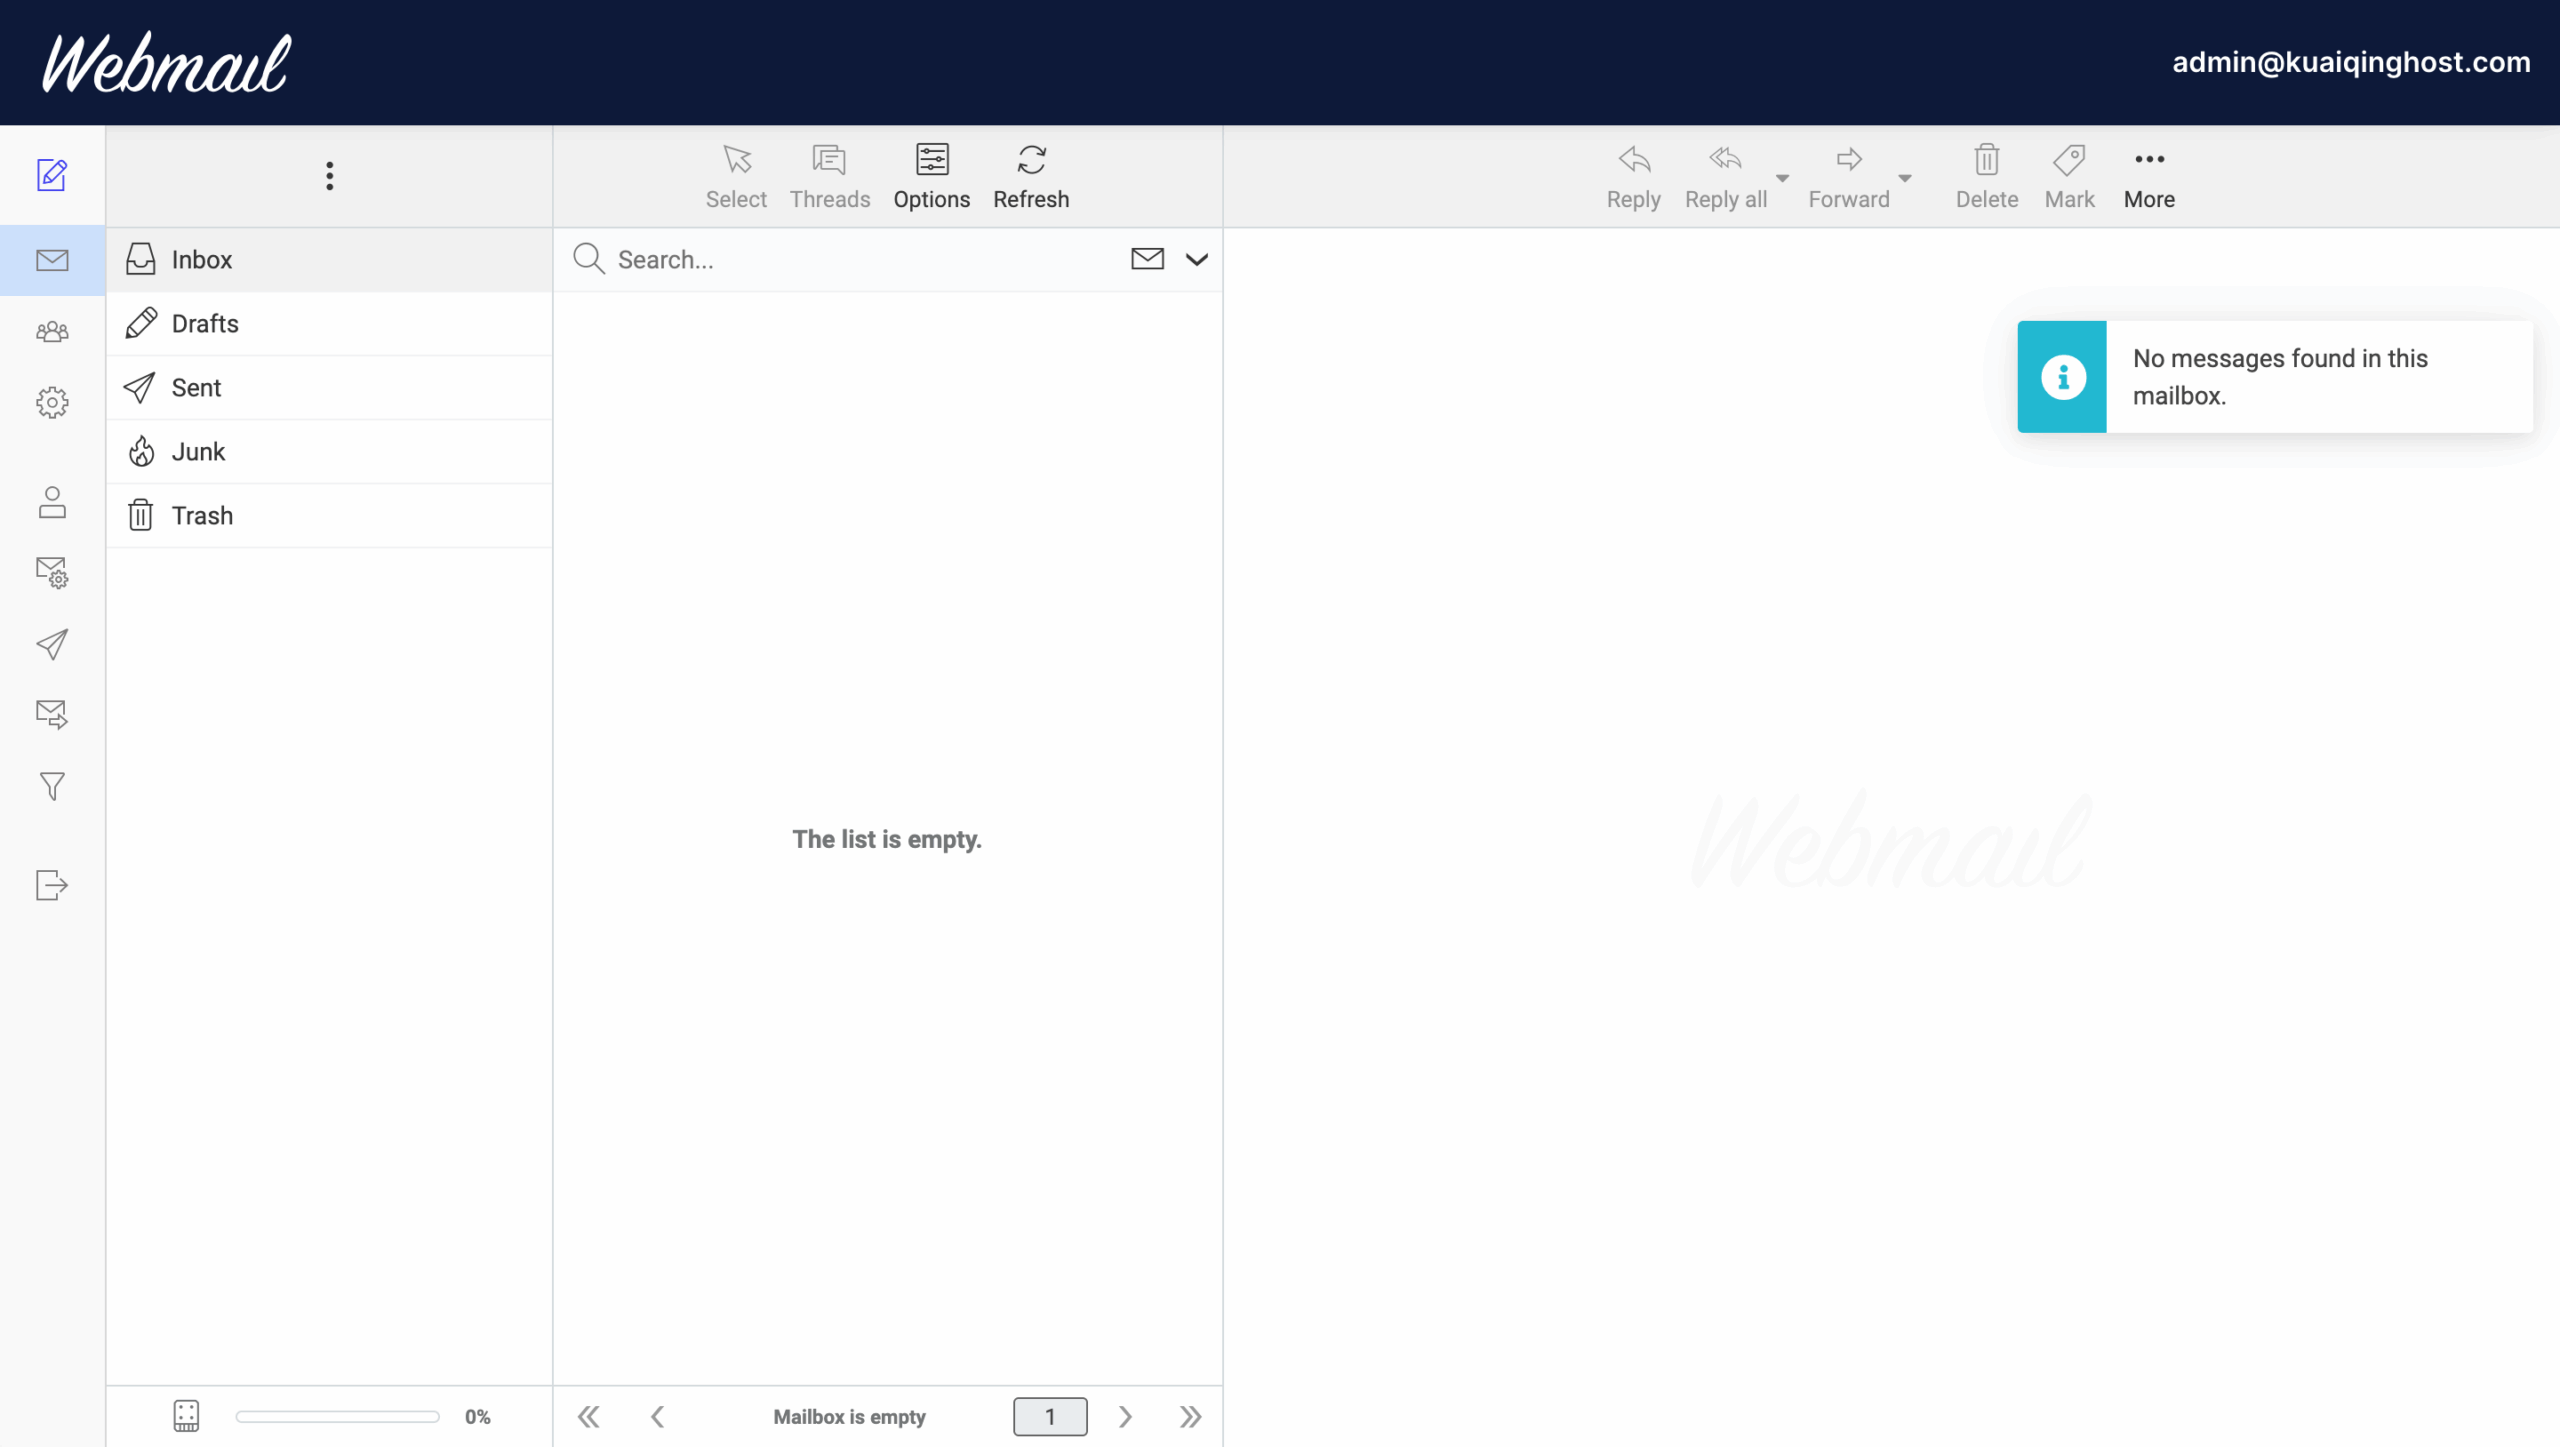
Task: Open the filter funnel sidebar icon
Action: (x=52, y=787)
